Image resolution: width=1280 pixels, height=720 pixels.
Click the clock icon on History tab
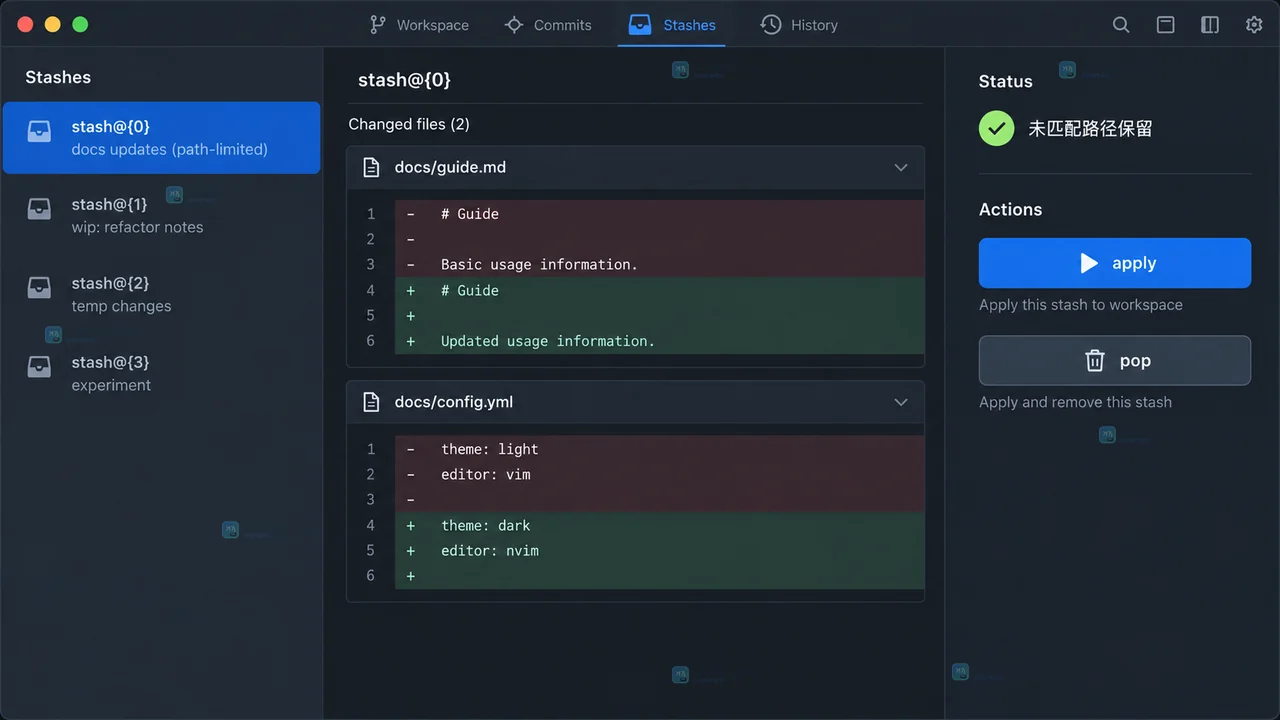tap(770, 25)
